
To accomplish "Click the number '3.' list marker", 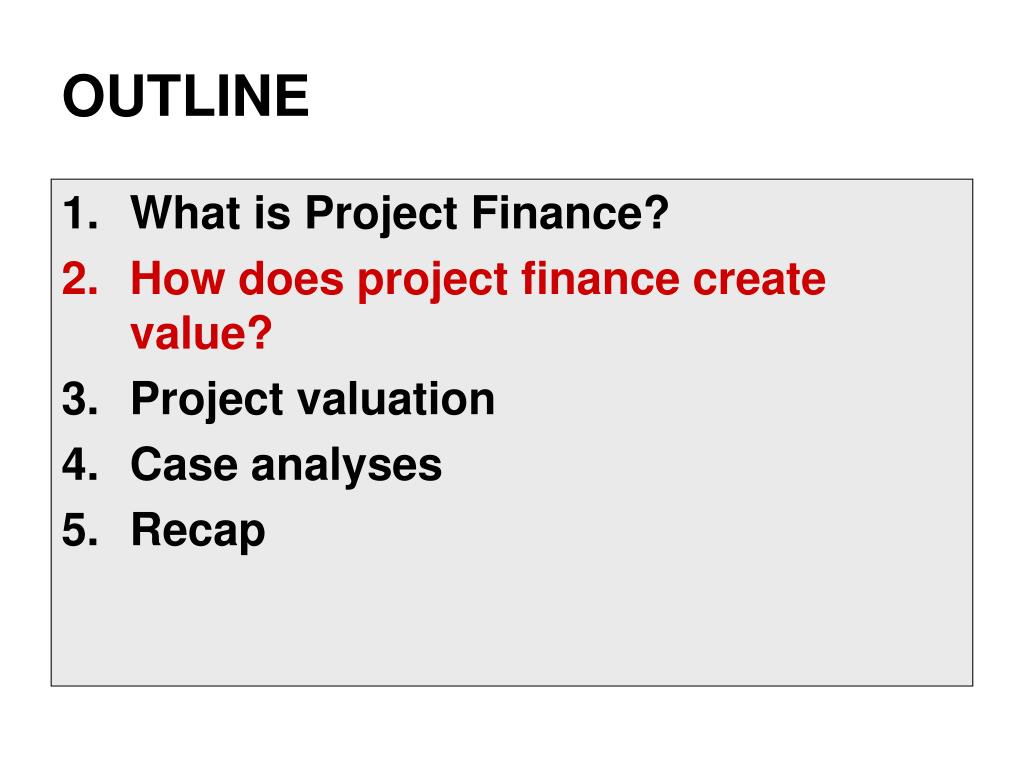I will [x=80, y=399].
